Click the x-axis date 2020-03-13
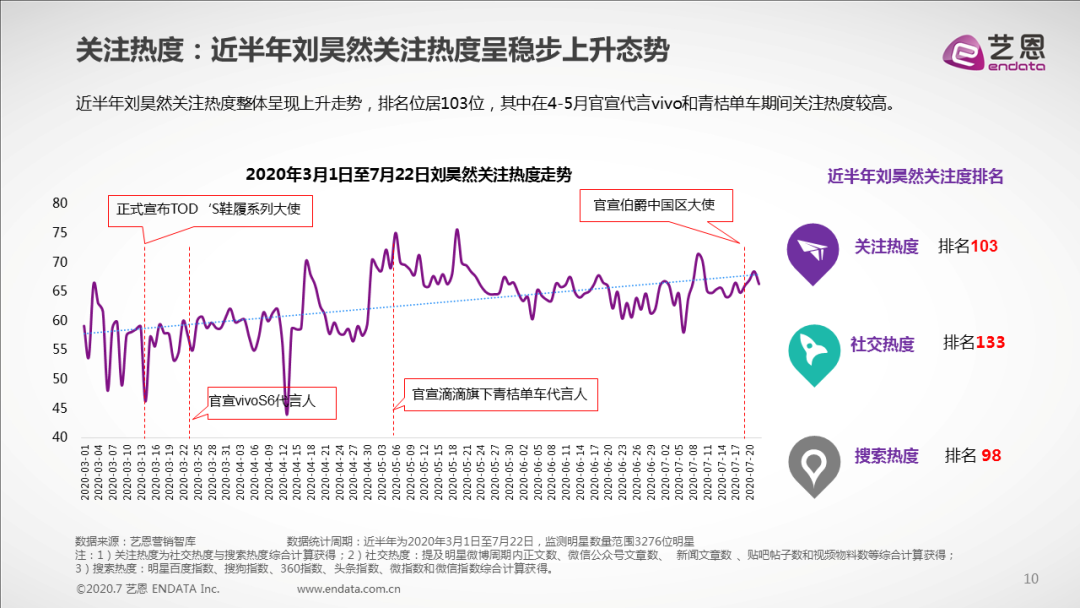1080x608 pixels. [142, 472]
